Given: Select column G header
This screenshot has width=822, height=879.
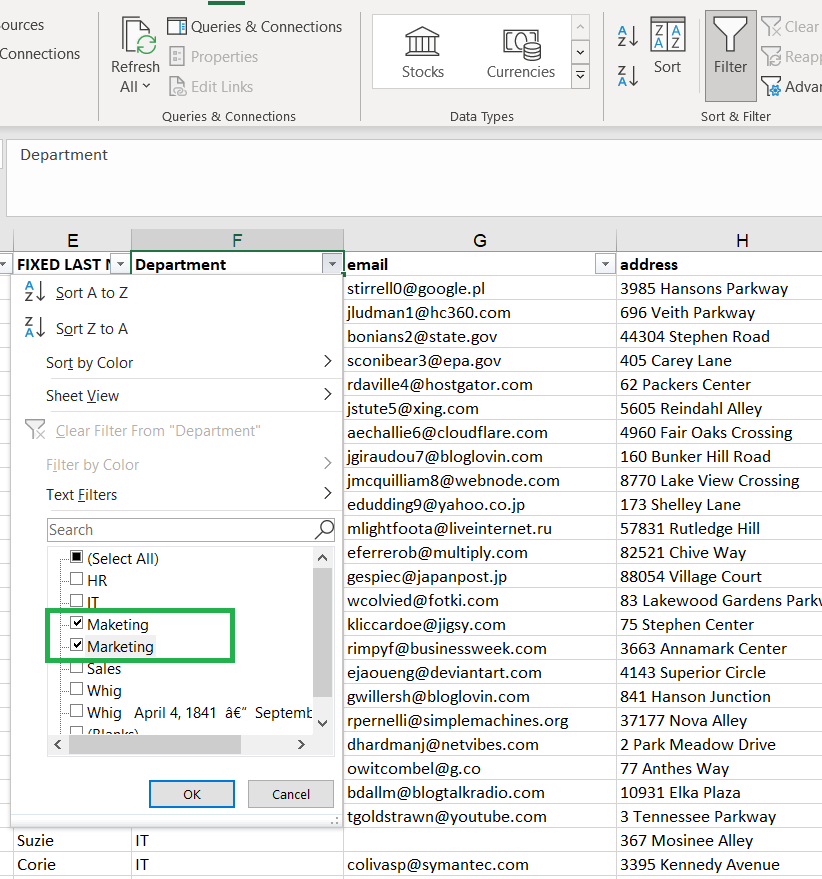Looking at the screenshot, I should click(479, 240).
